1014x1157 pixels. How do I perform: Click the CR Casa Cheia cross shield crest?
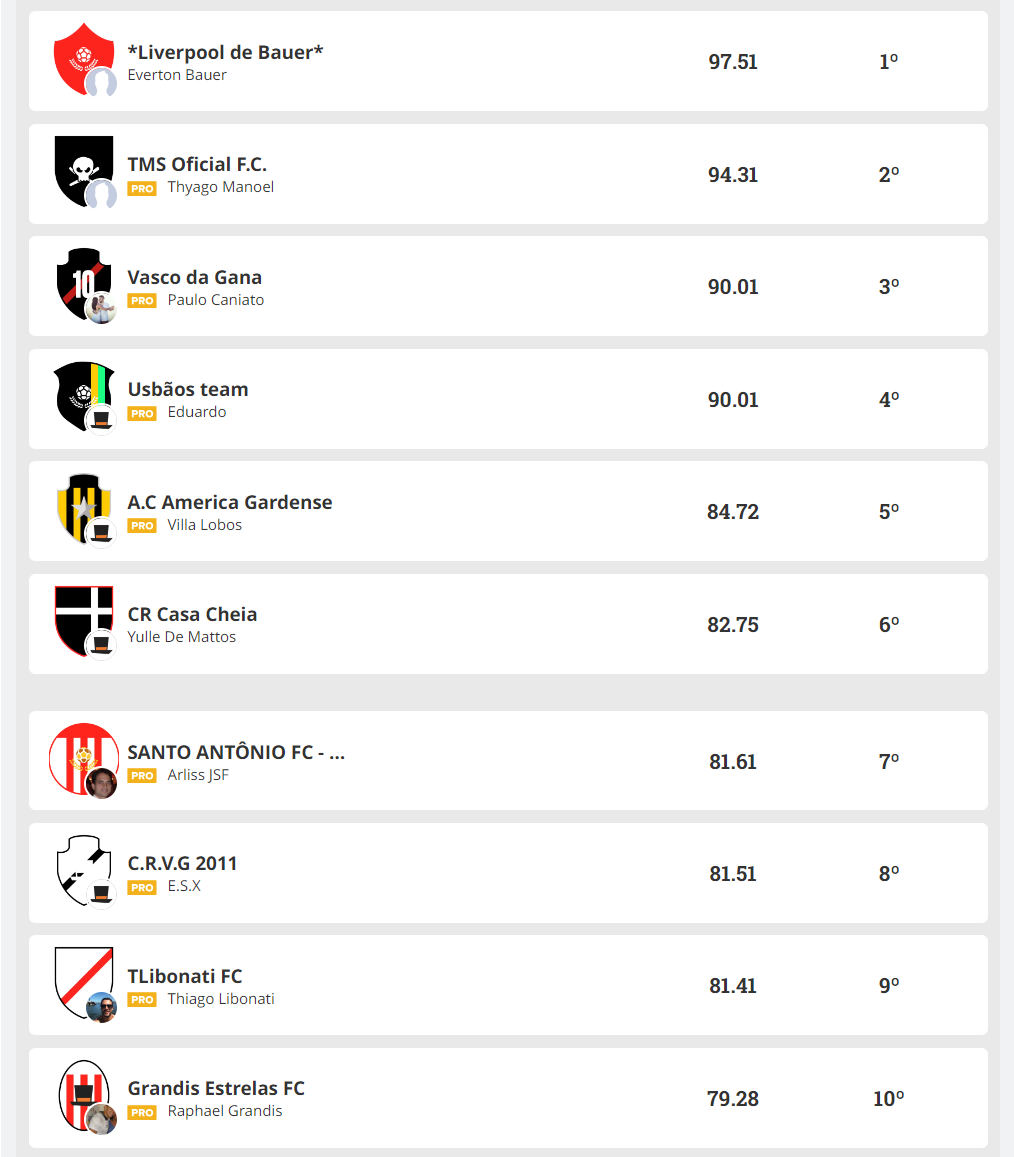coord(78,615)
